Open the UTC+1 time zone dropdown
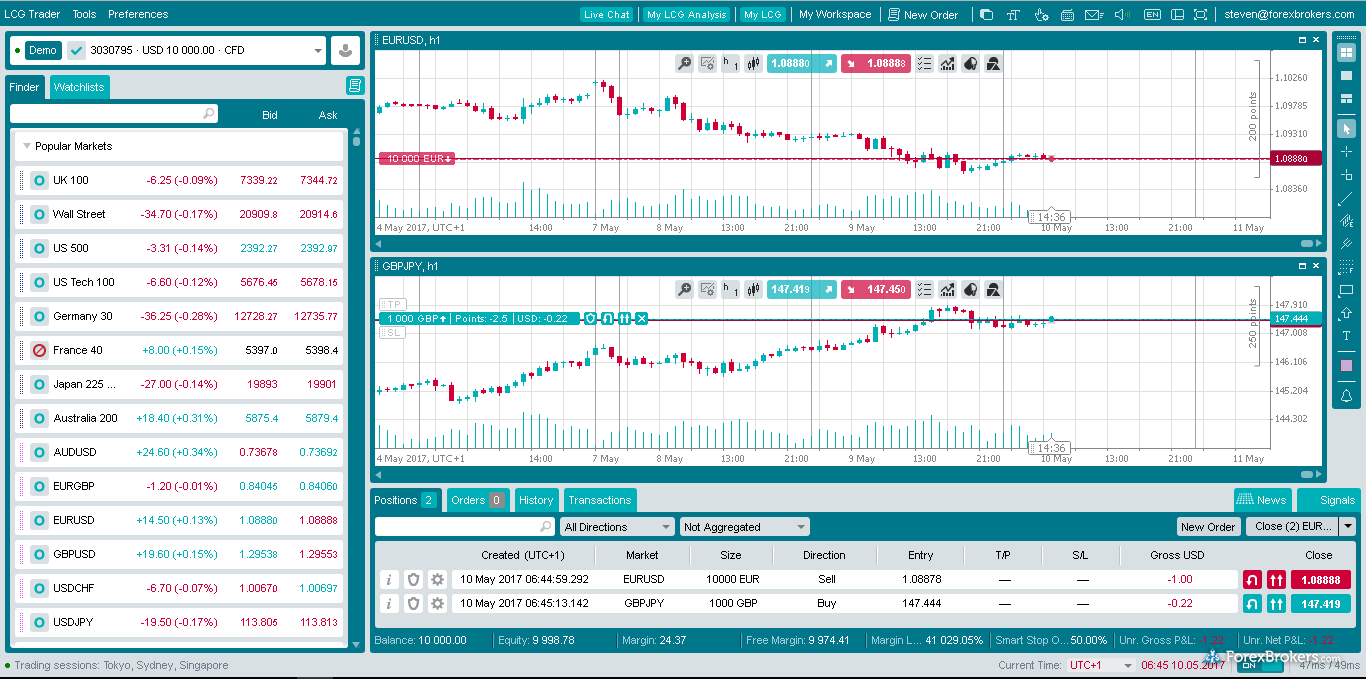 tap(1101, 665)
